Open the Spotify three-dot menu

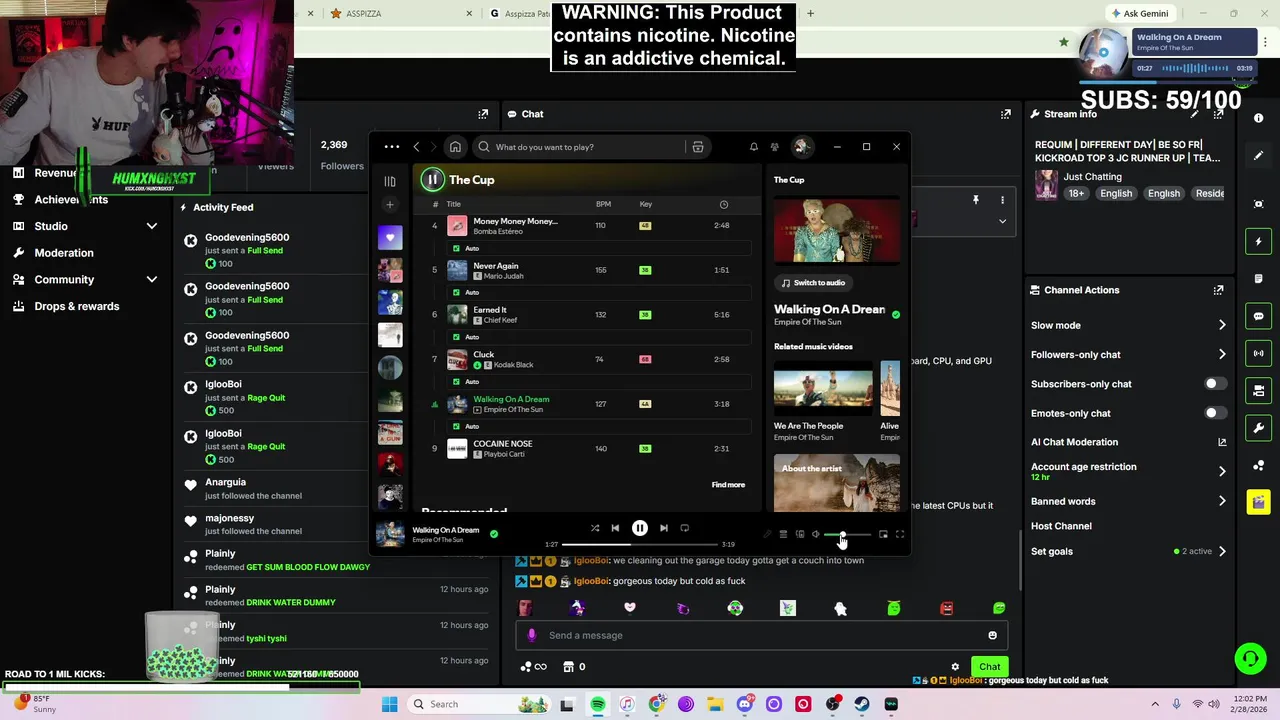pos(391,147)
